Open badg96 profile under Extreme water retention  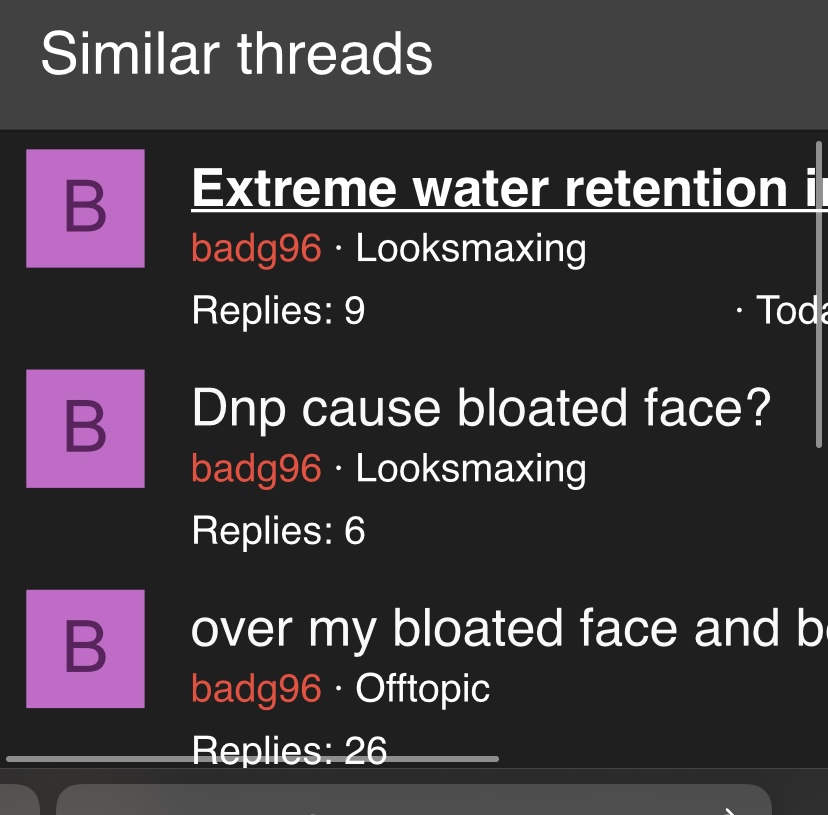(x=256, y=248)
